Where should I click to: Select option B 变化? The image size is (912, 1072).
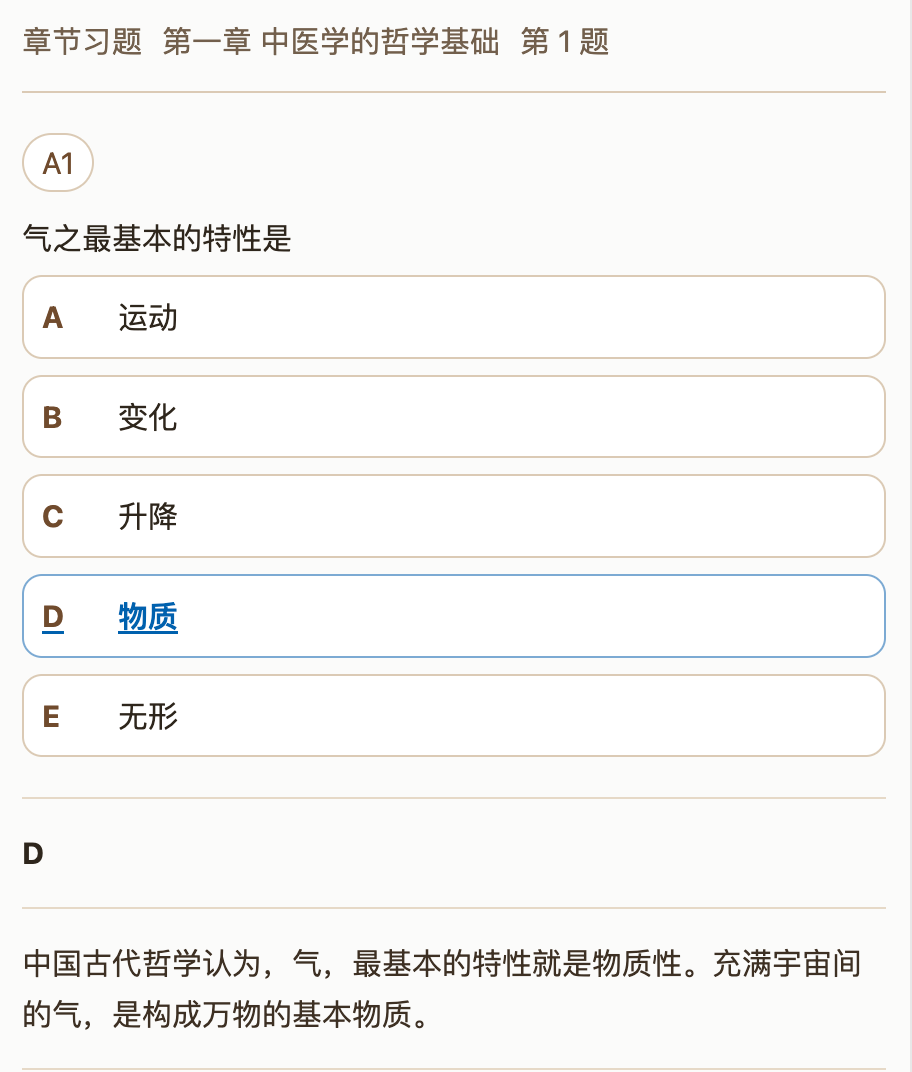click(x=454, y=417)
